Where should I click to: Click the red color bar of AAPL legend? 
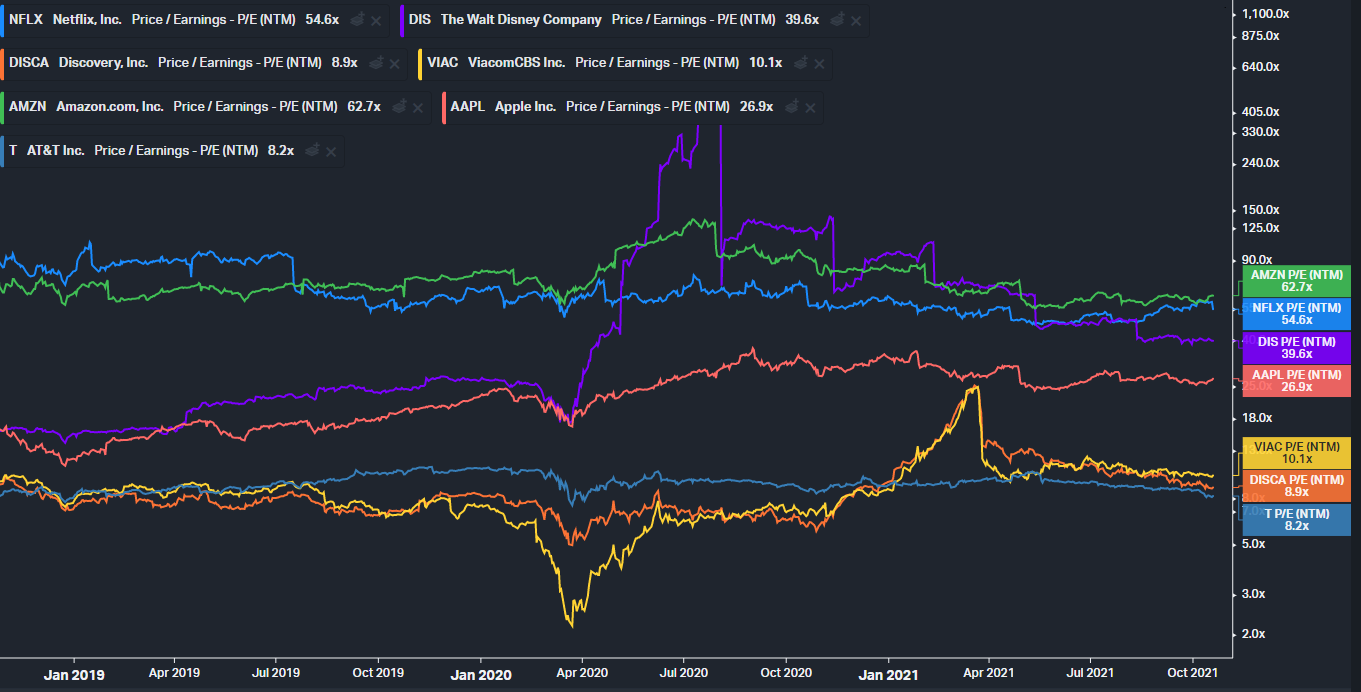click(x=443, y=106)
